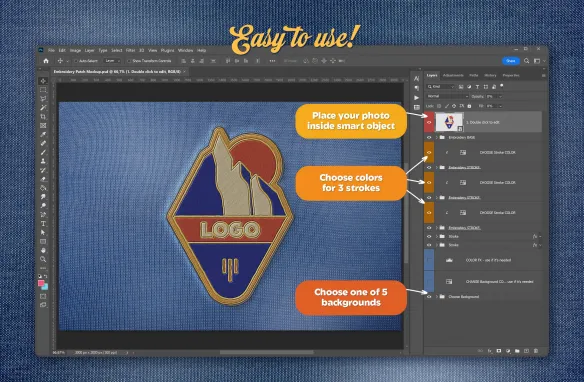Open the Filter menu

(130, 50)
